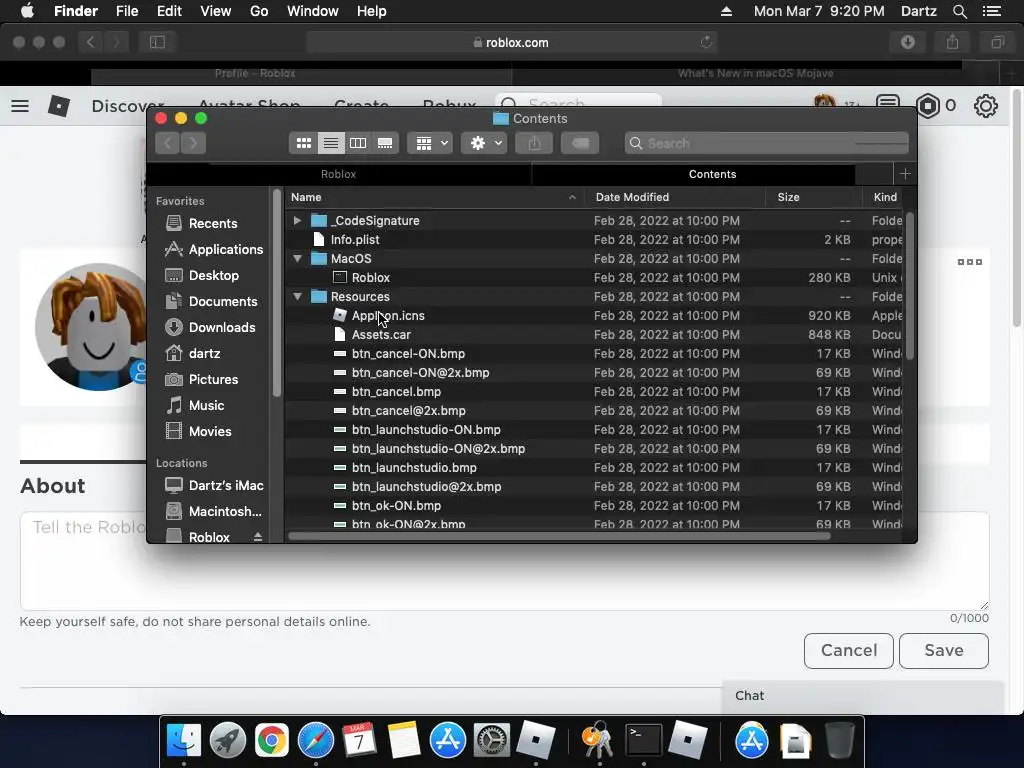Image resolution: width=1024 pixels, height=768 pixels.
Task: Collapse the MacOS folder
Action: (297, 259)
